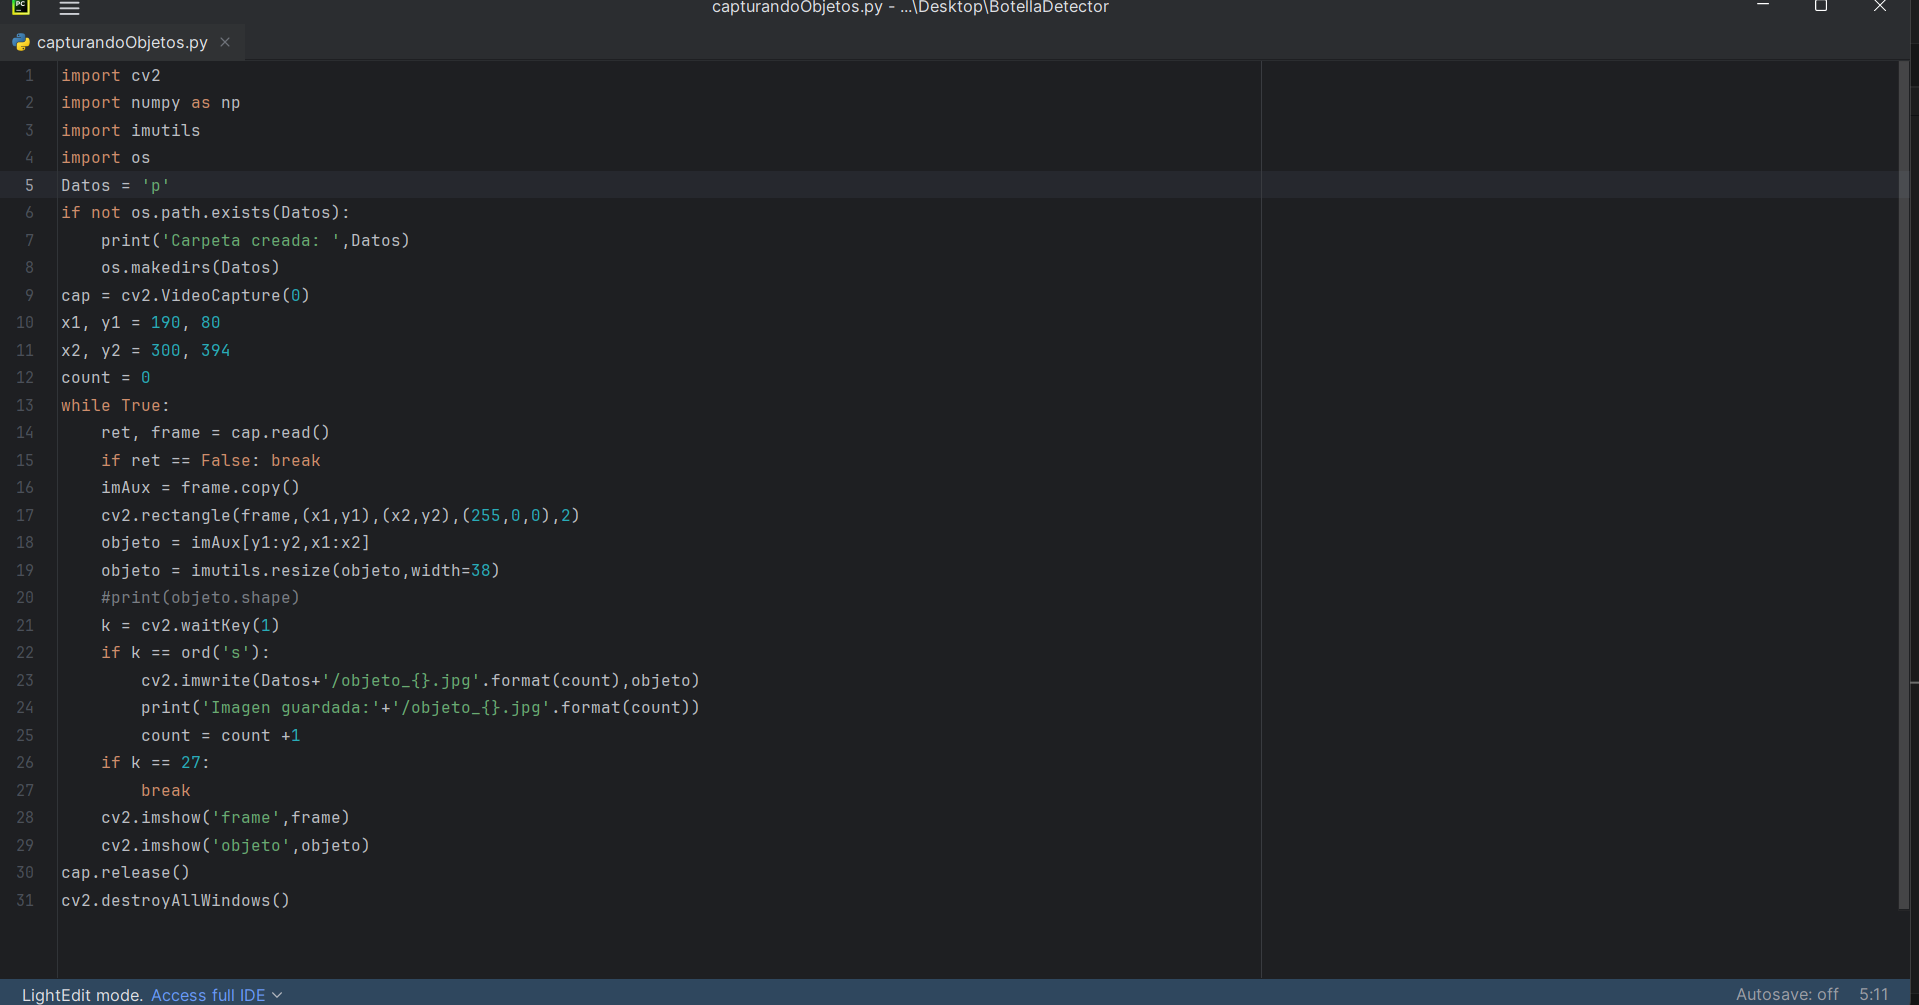
Task: Click 'cap = cv2.VideoCapture(0)' line
Action: pos(186,295)
